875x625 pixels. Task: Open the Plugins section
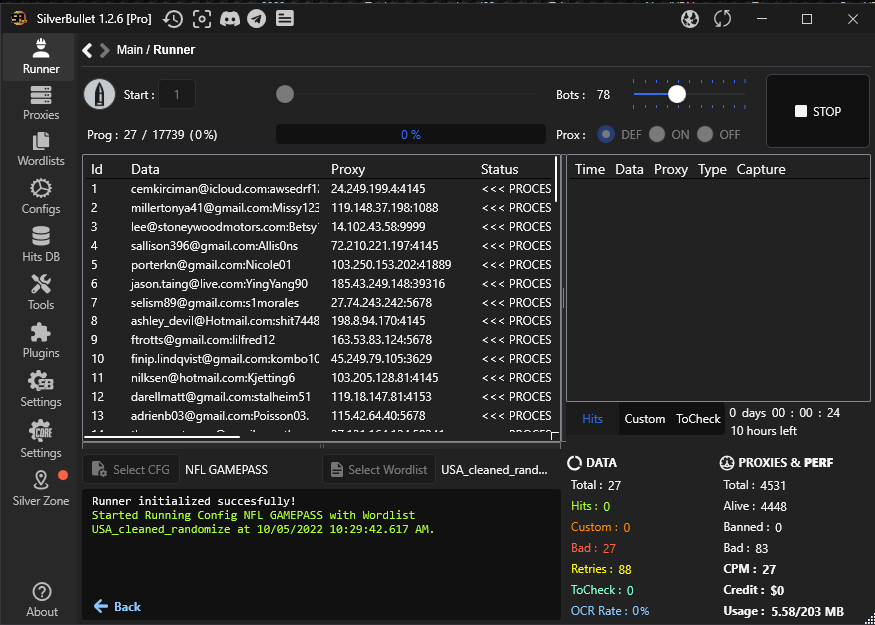click(x=41, y=341)
